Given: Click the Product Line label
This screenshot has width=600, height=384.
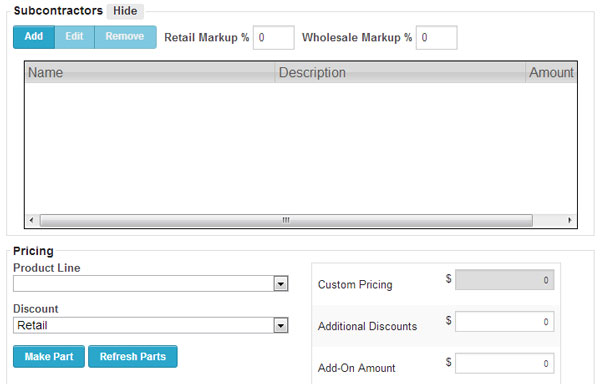Looking at the screenshot, I should point(47,268).
